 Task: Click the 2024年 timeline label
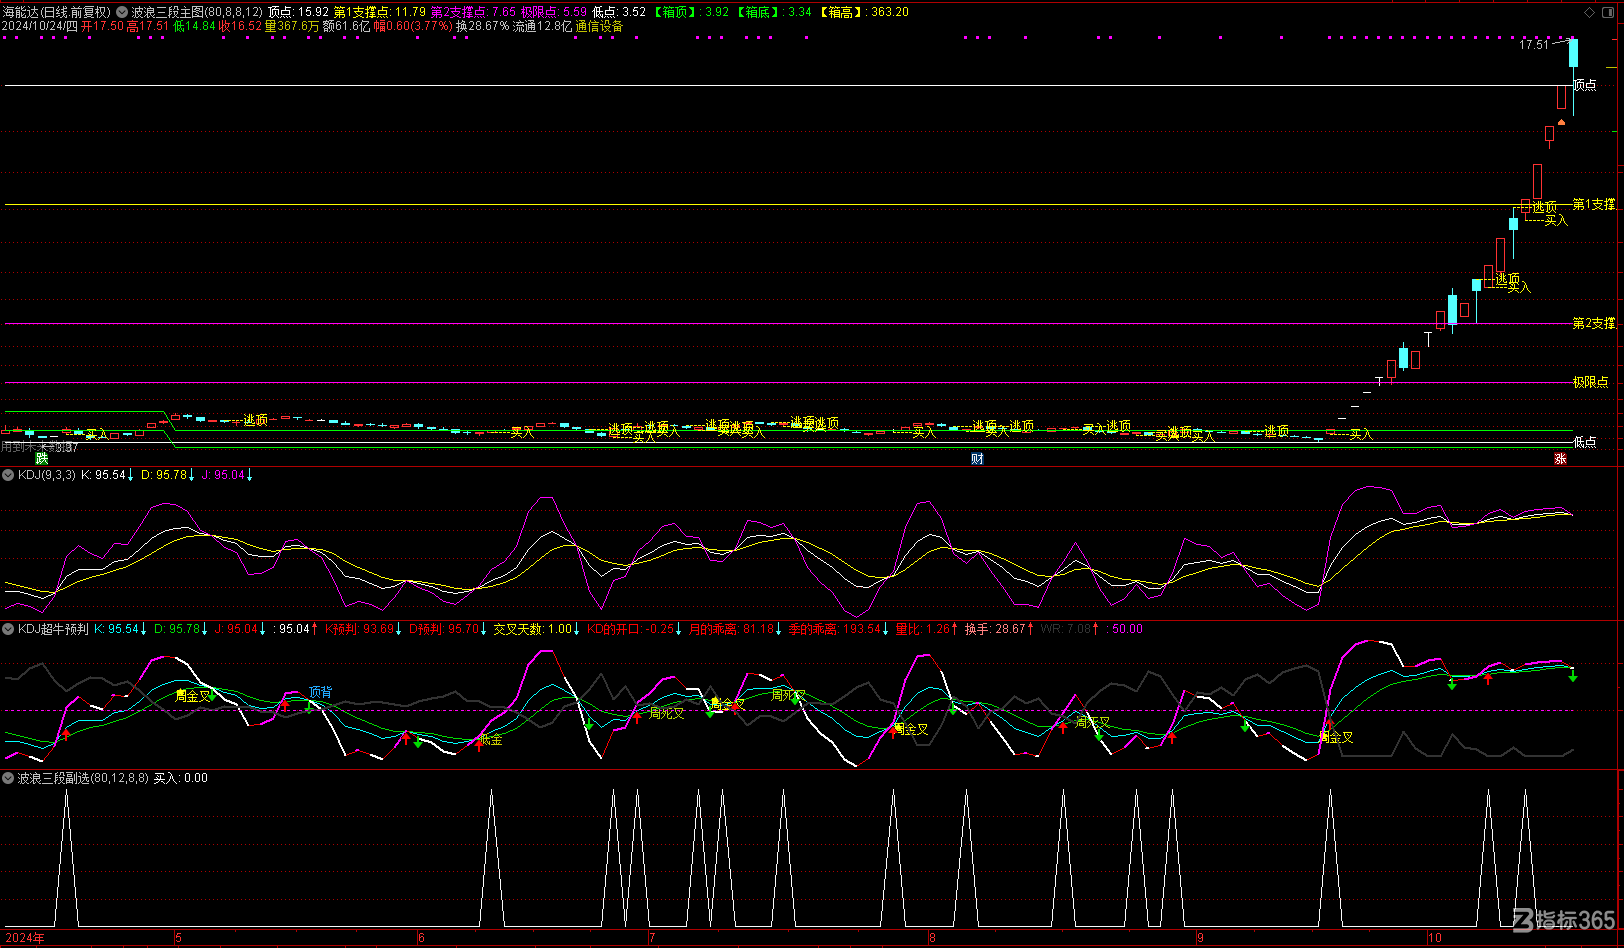click(x=25, y=938)
